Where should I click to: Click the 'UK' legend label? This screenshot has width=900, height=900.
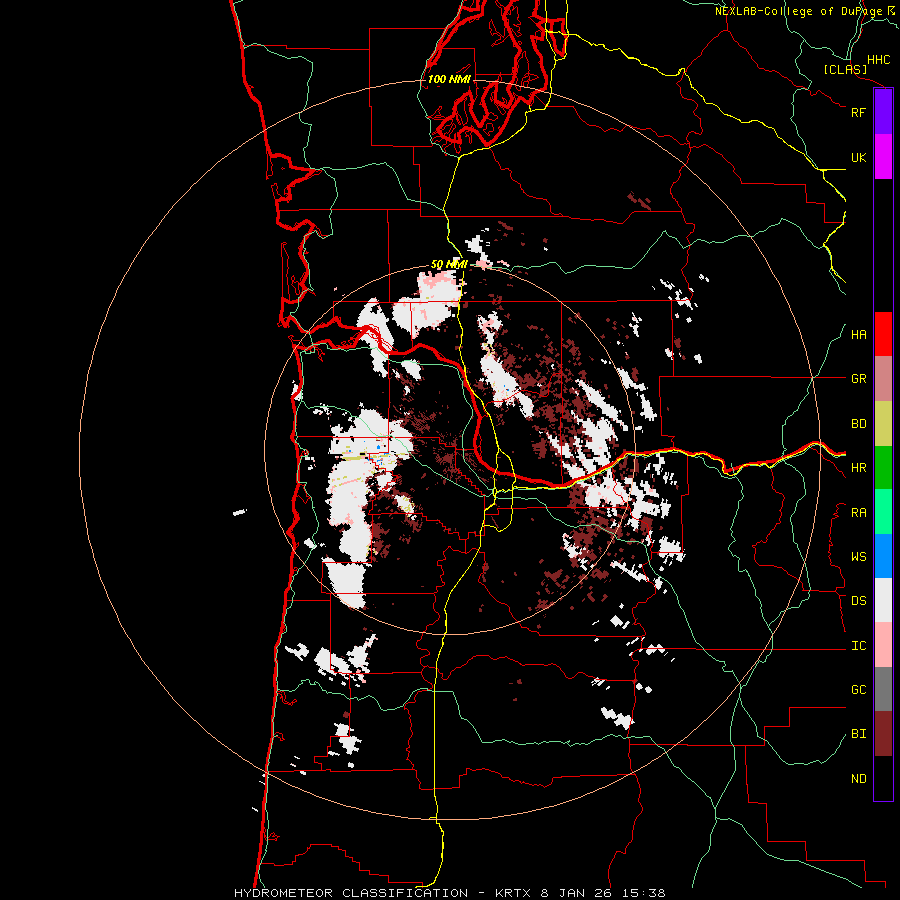pyautogui.click(x=859, y=157)
